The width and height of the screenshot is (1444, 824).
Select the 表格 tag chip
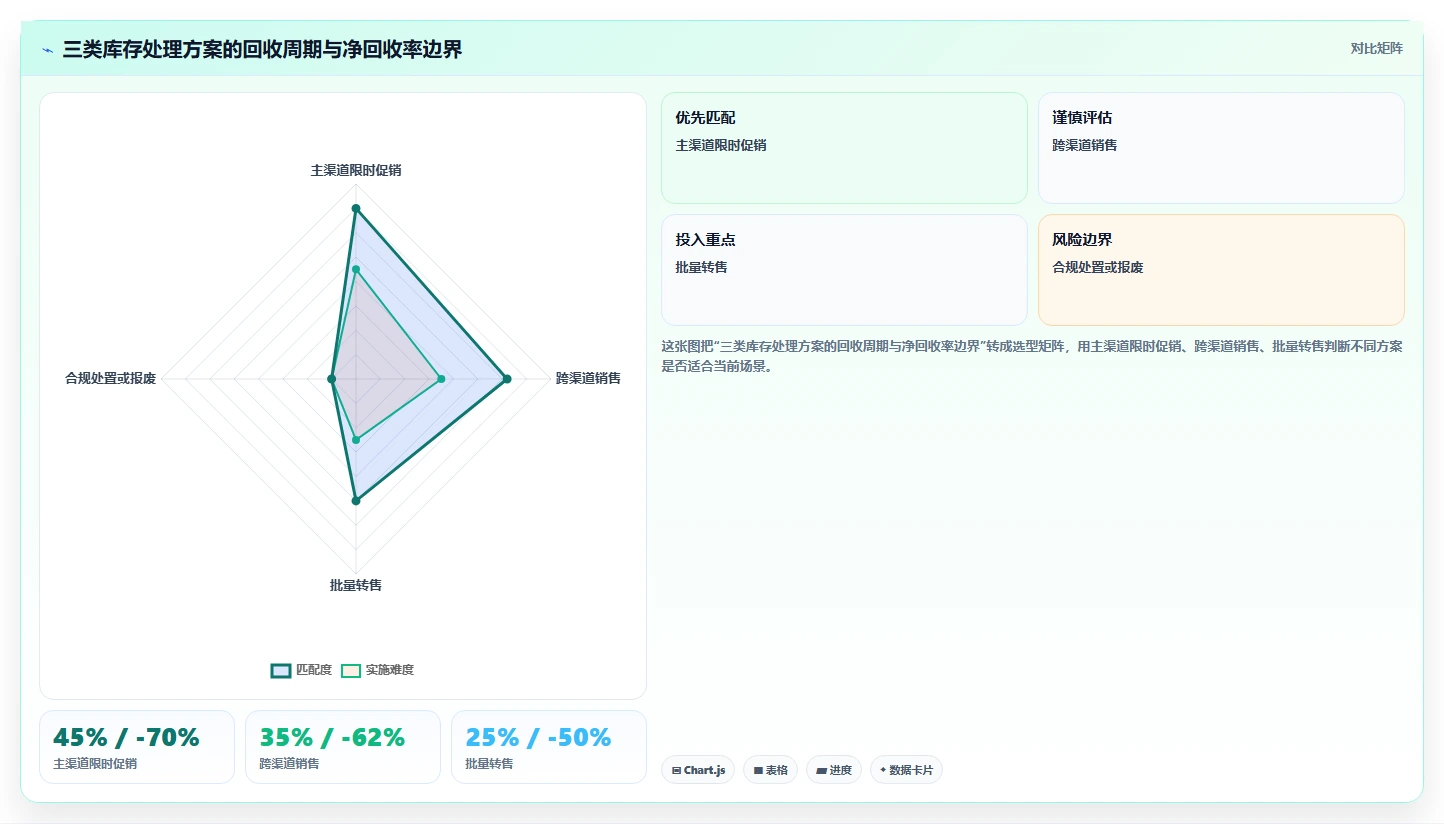click(x=770, y=770)
